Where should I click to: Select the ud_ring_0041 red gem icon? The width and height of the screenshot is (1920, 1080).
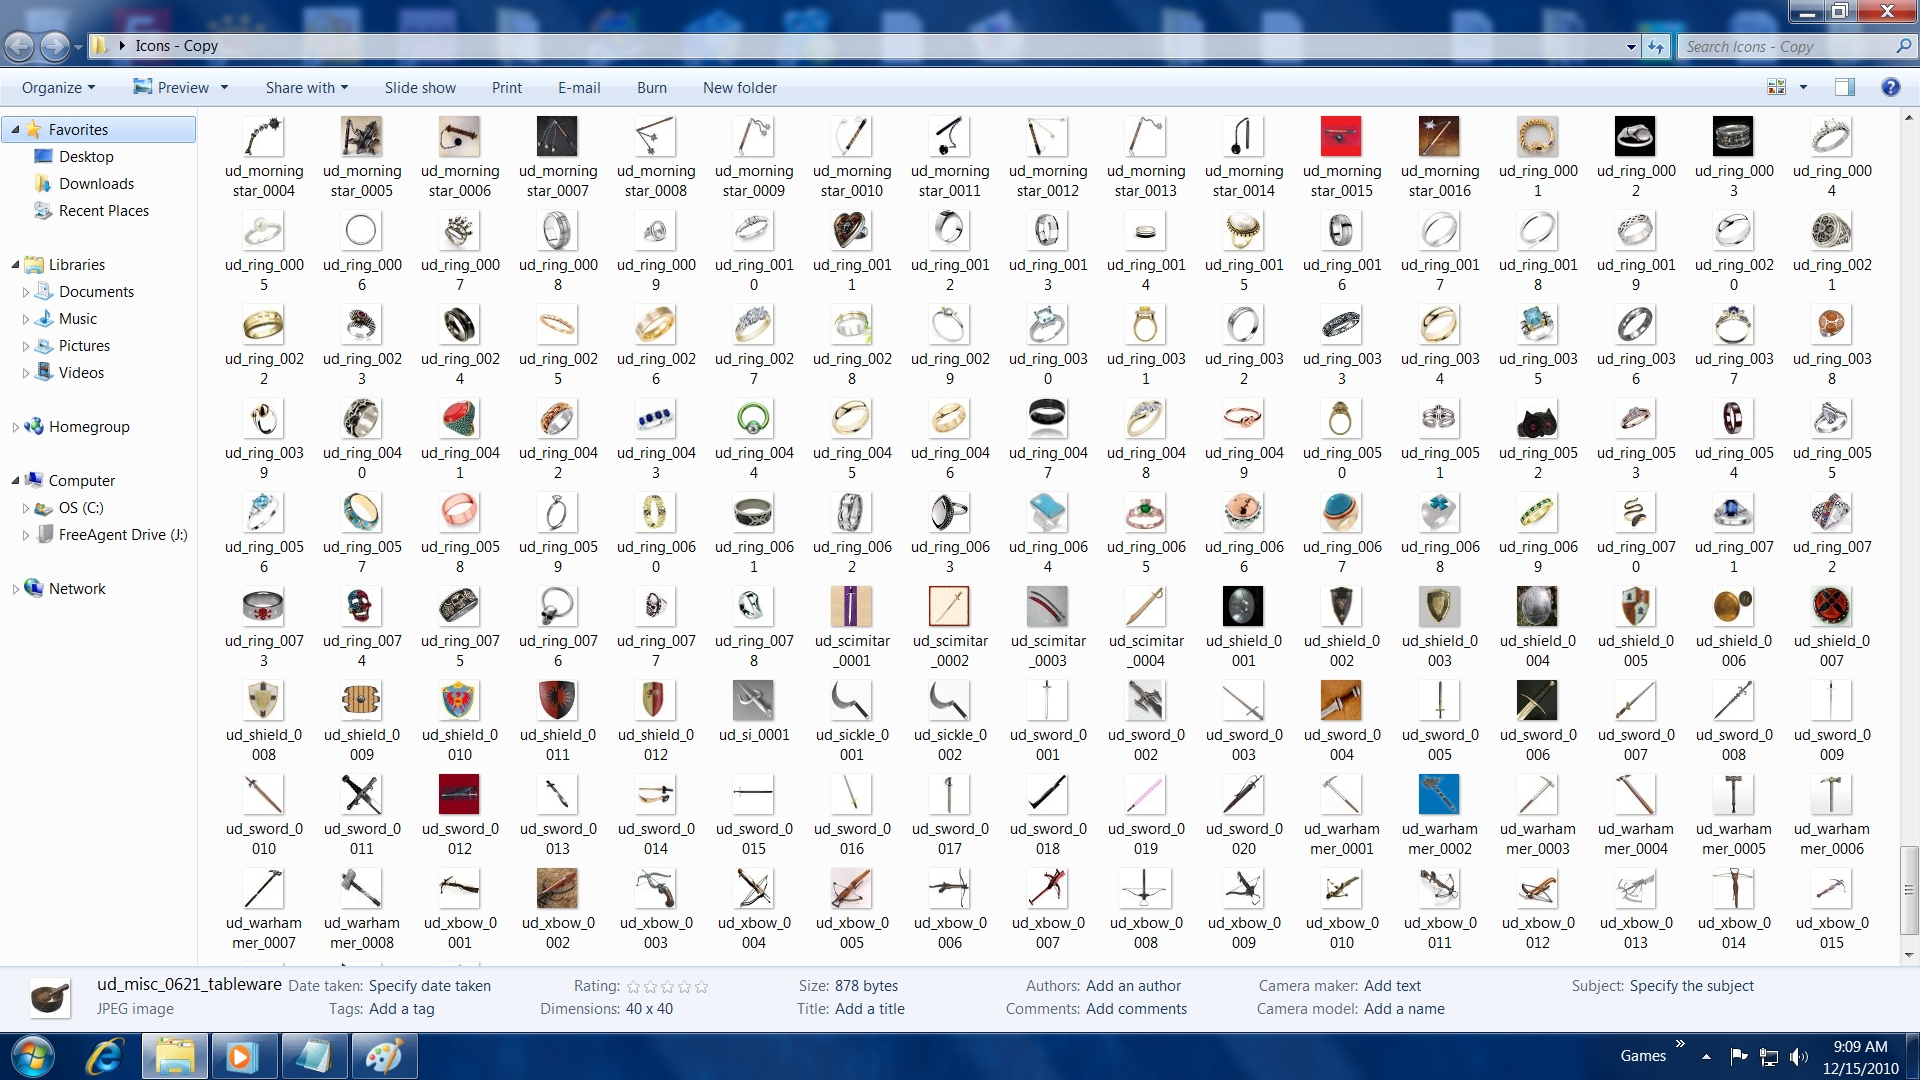click(x=459, y=418)
